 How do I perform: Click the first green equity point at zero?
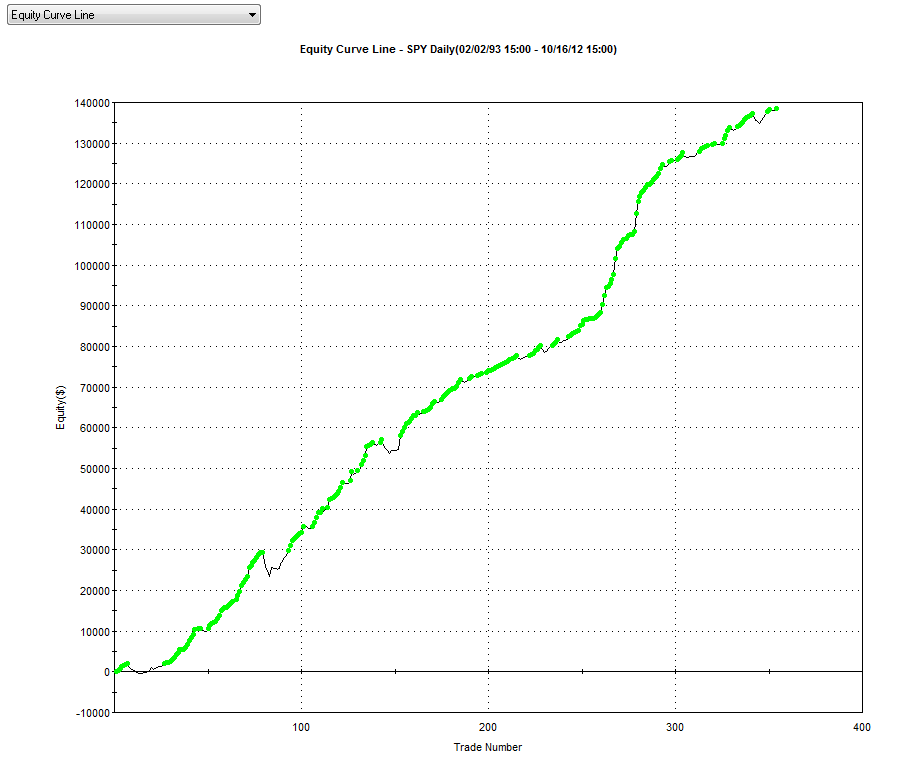117,671
